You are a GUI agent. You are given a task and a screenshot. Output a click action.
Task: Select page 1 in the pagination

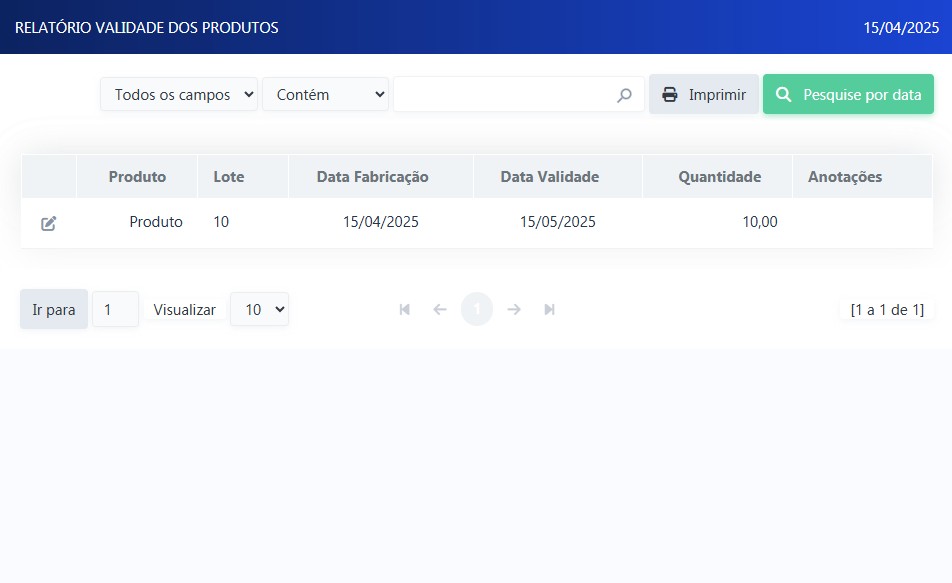click(x=477, y=309)
